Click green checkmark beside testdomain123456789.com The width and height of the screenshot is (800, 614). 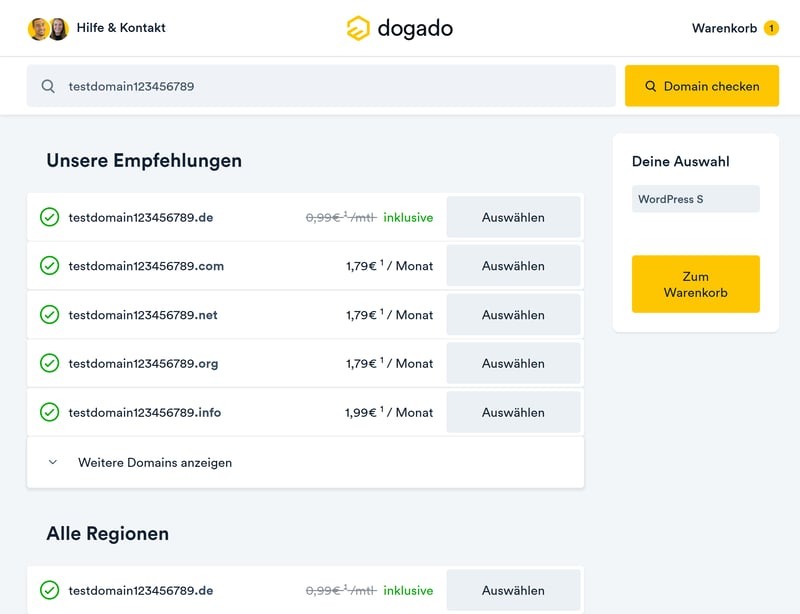[x=49, y=266]
